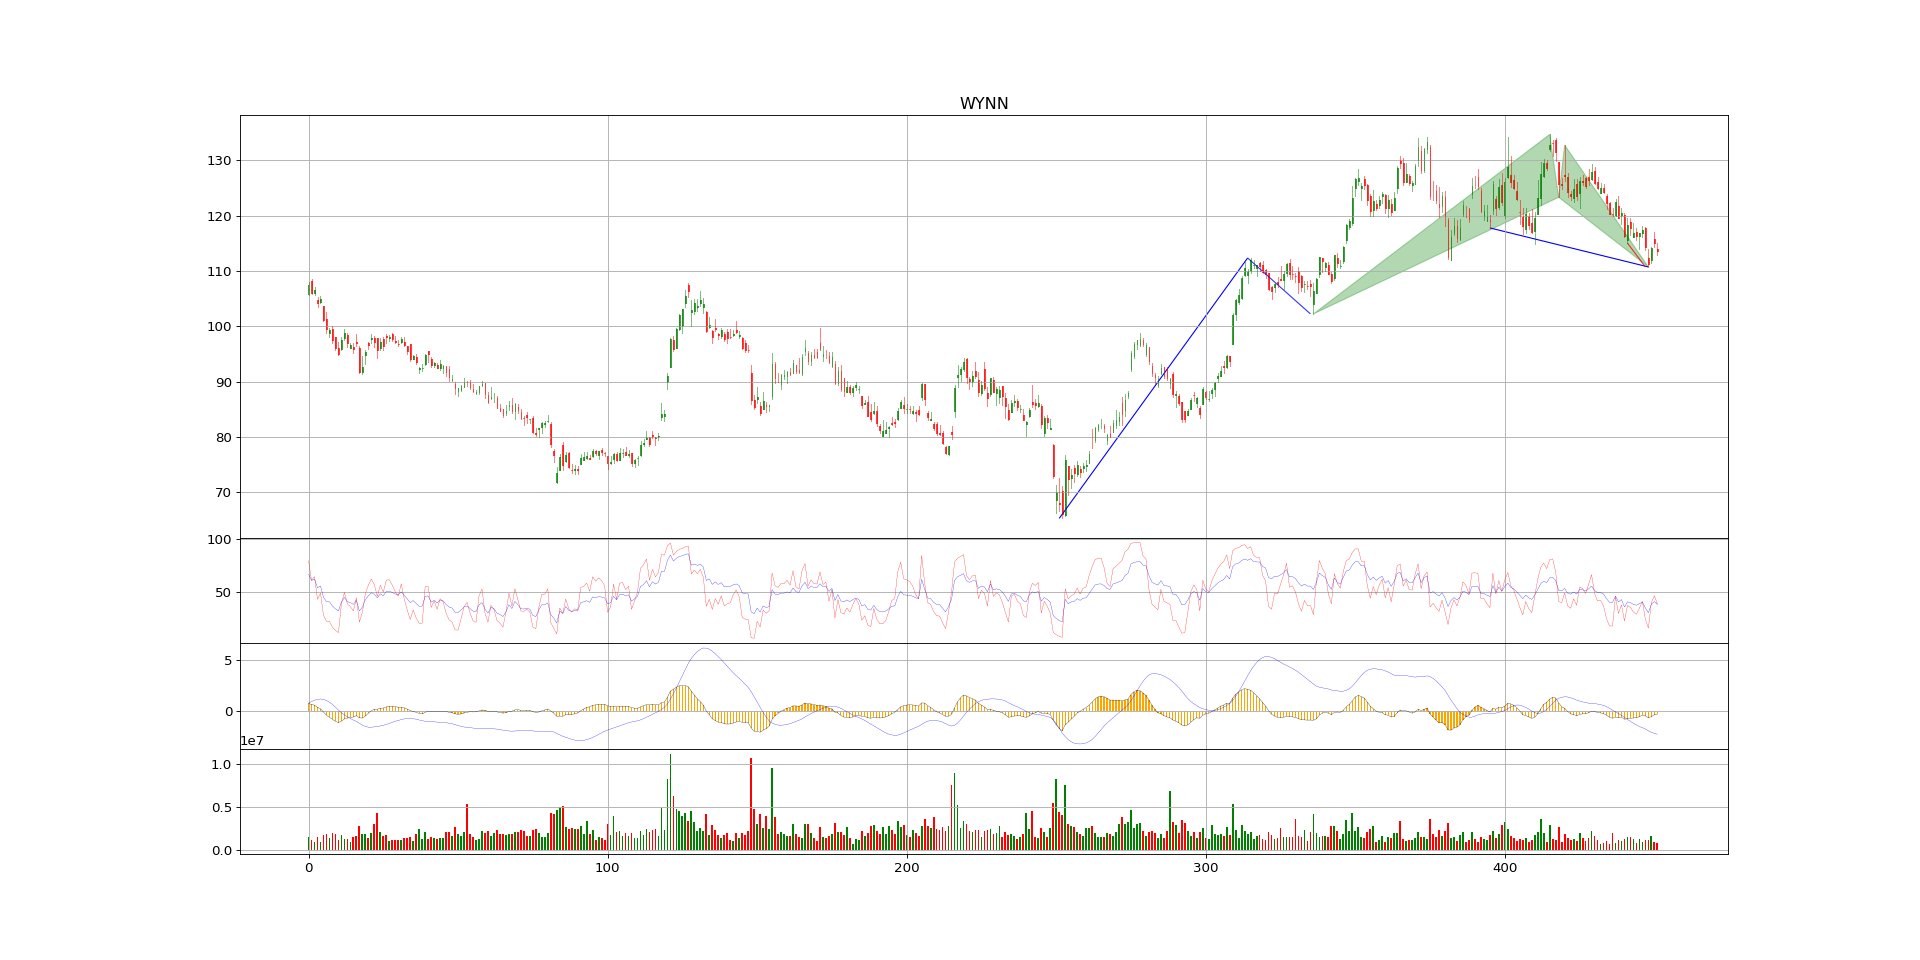Screen dimensions: 1920x960
Task: Click the 0.5 volume axis label
Action: click(221, 808)
